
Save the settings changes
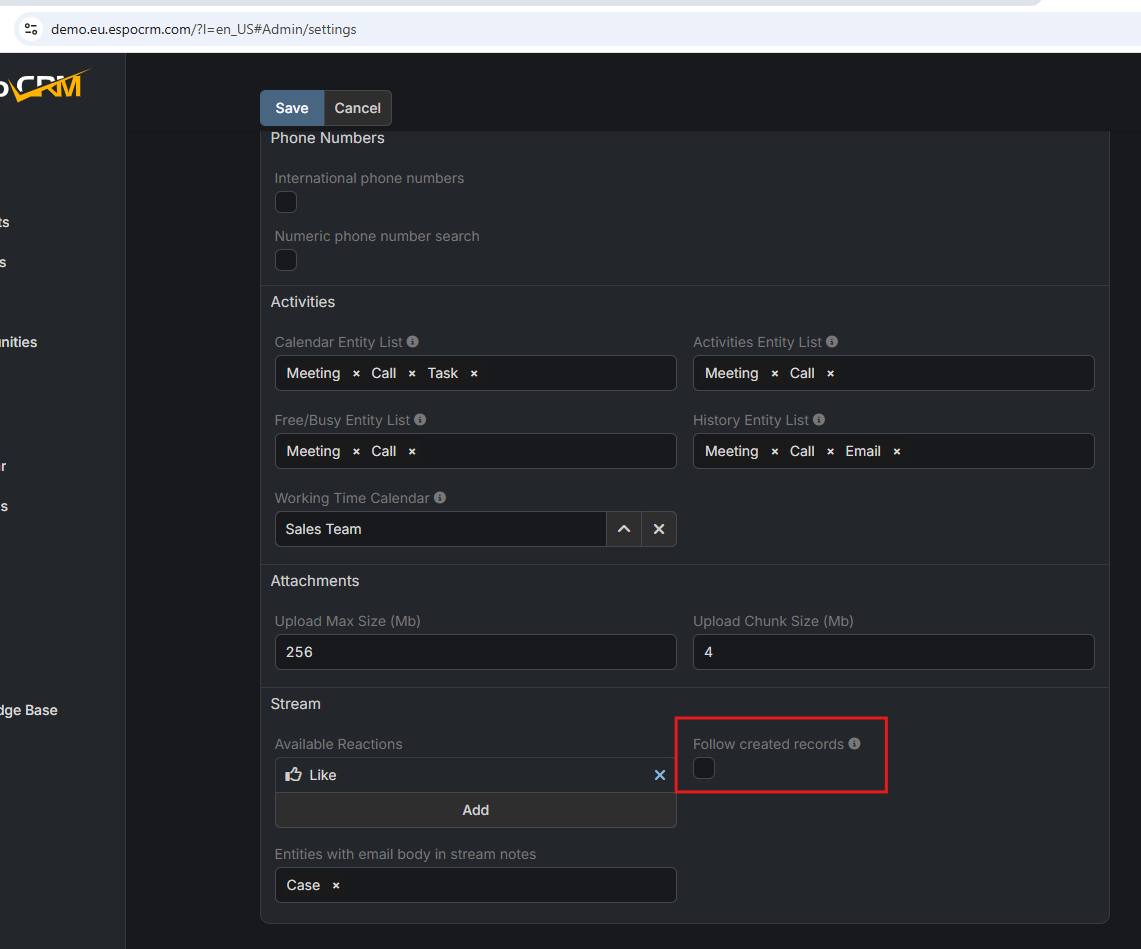pos(292,108)
